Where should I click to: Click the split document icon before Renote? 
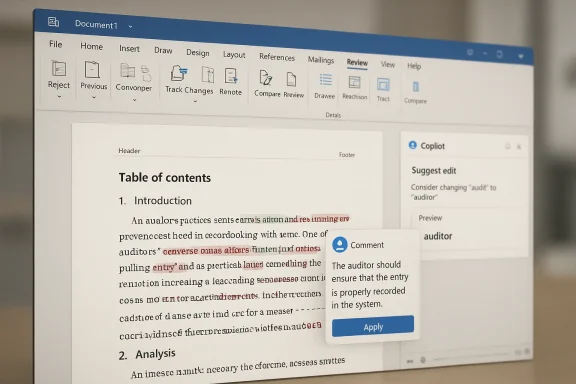pyautogui.click(x=208, y=75)
